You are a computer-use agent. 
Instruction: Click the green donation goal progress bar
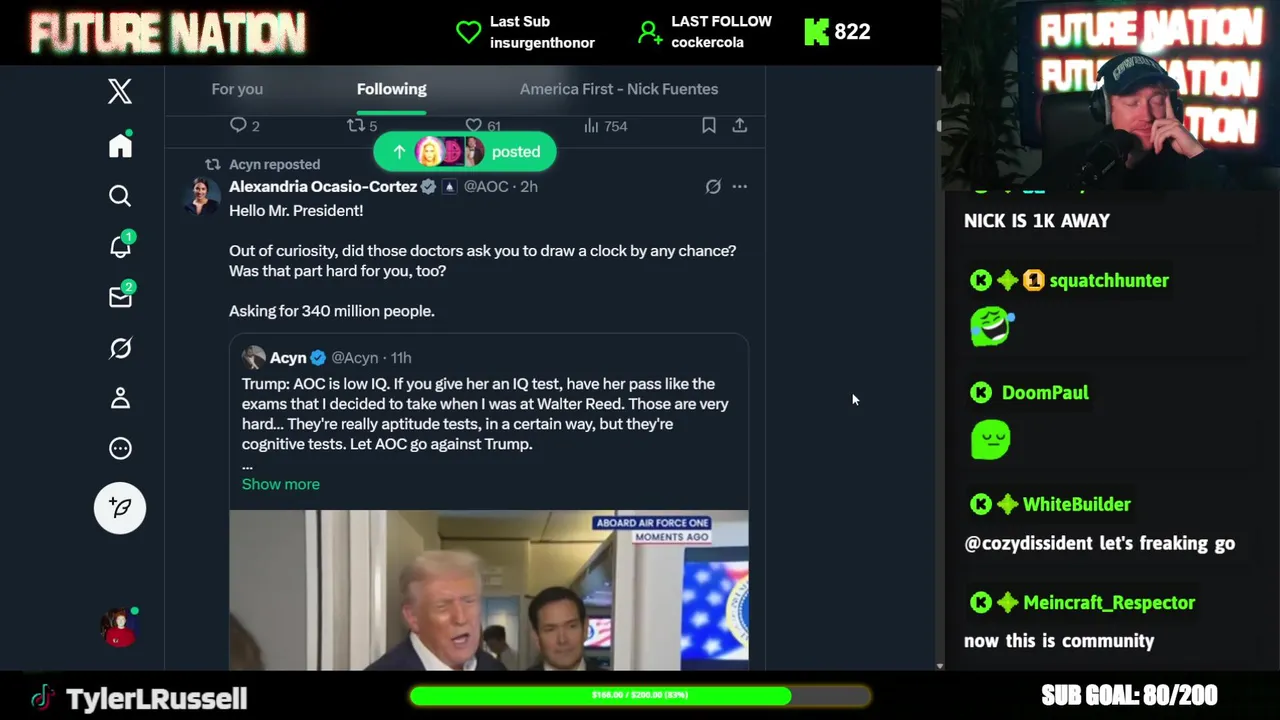pos(640,695)
